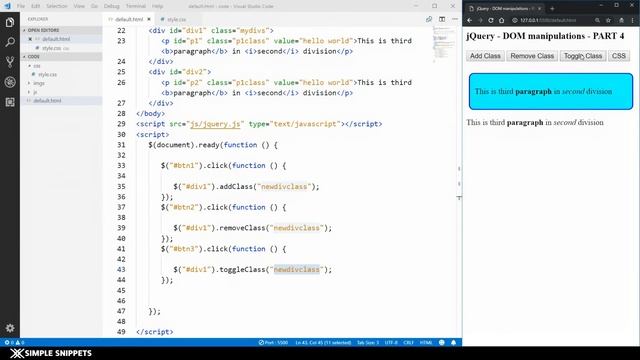Open the Explorer view in activity bar
640x360 pixels.
click(x=10, y=22)
